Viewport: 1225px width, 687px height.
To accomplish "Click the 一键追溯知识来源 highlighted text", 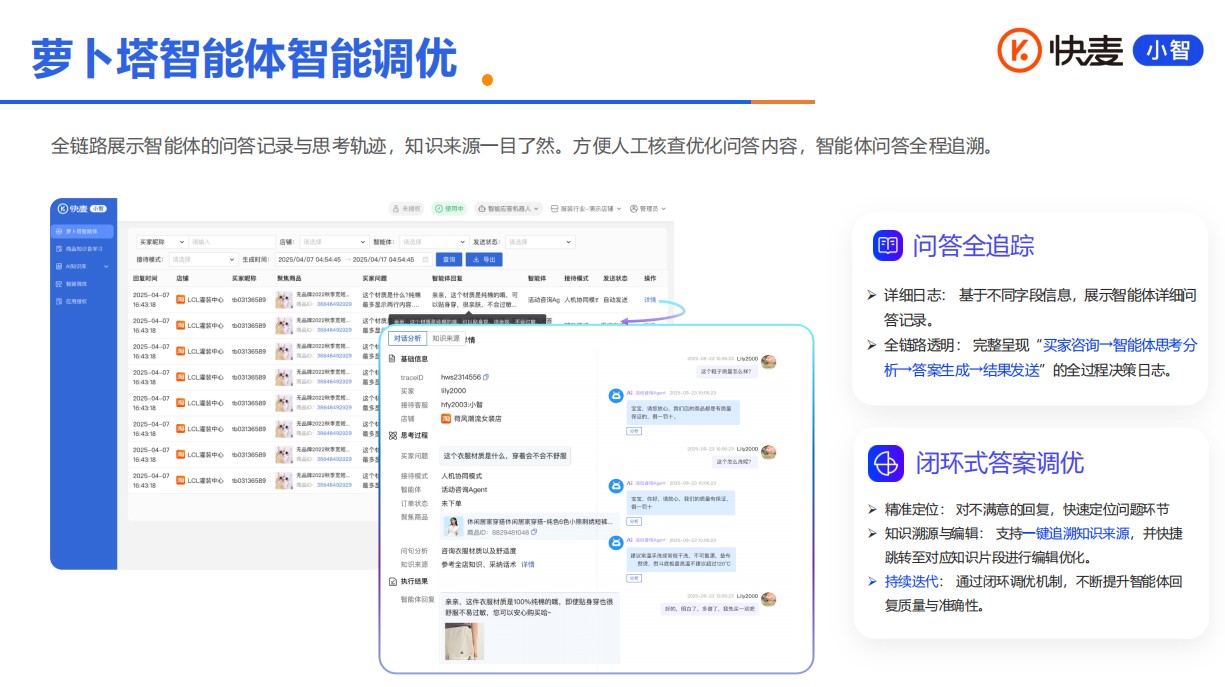I will click(1076, 533).
